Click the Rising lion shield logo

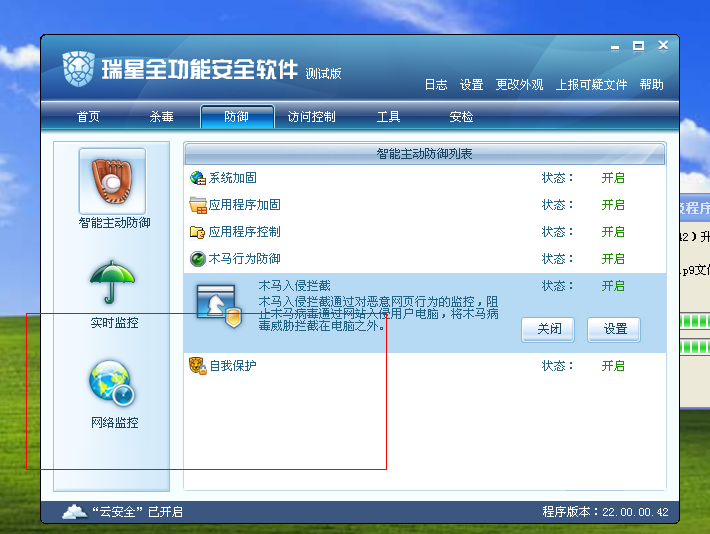(x=79, y=69)
